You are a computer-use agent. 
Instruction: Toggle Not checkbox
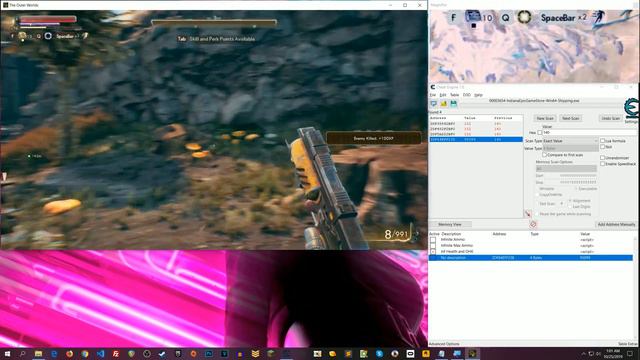602,147
